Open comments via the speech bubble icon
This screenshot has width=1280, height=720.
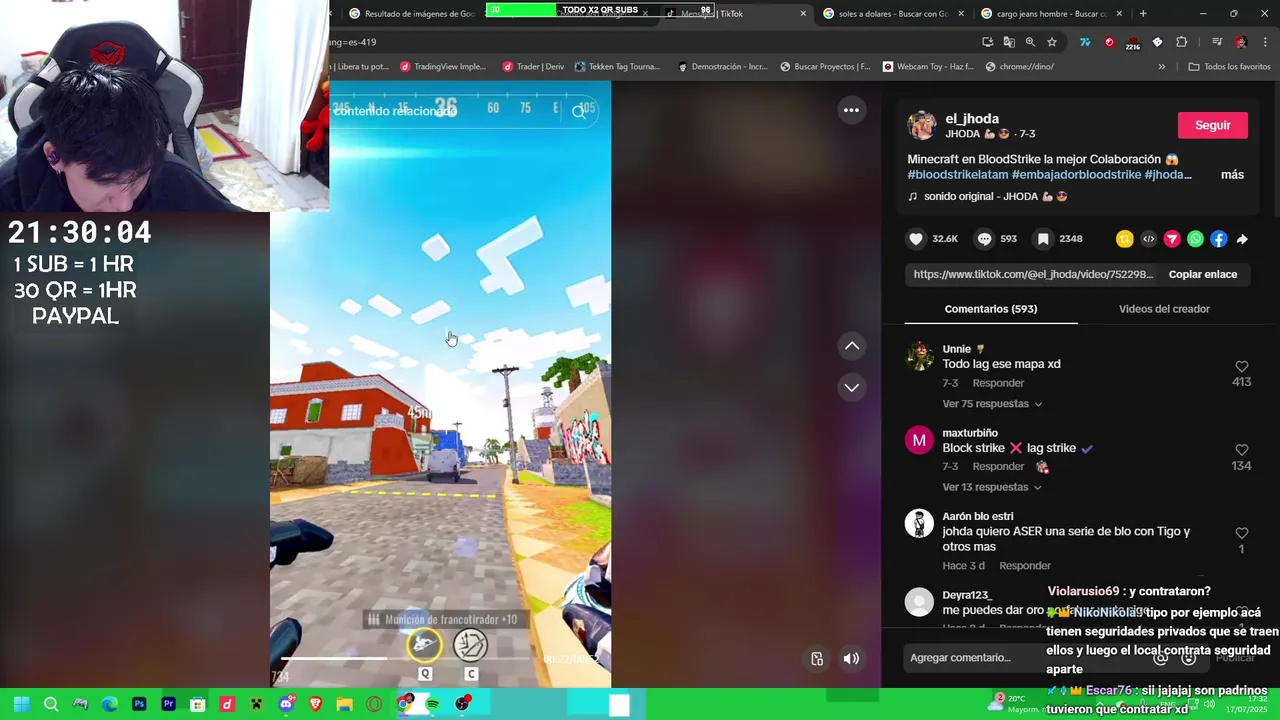point(984,239)
